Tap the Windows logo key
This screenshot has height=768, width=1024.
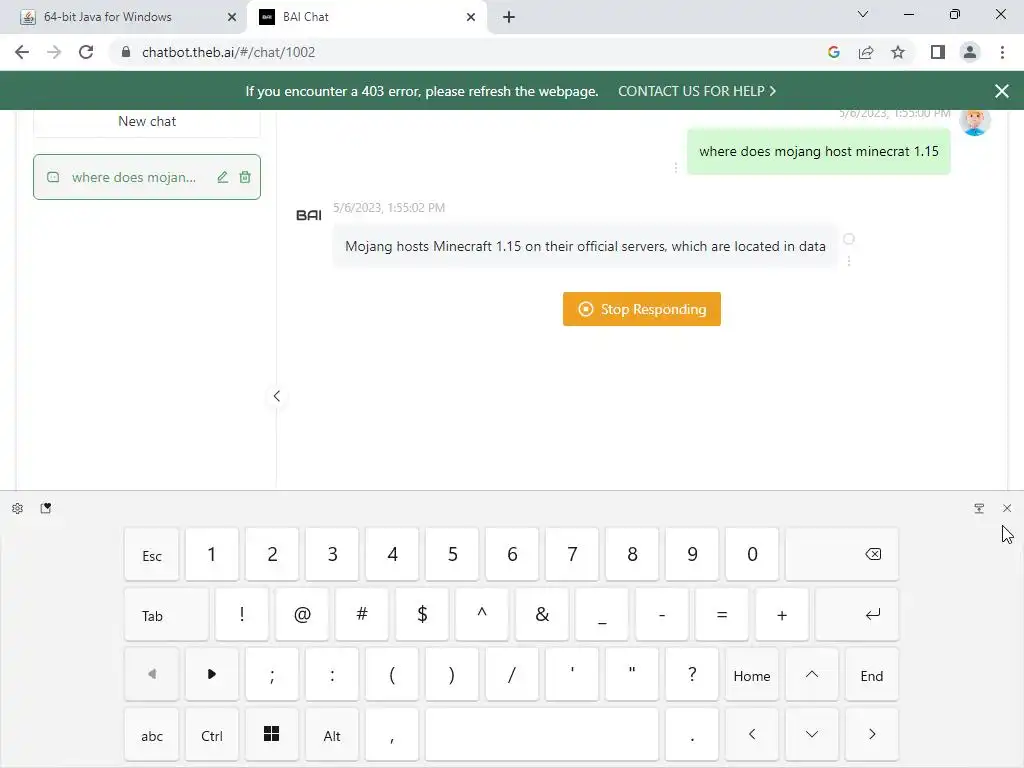click(272, 735)
